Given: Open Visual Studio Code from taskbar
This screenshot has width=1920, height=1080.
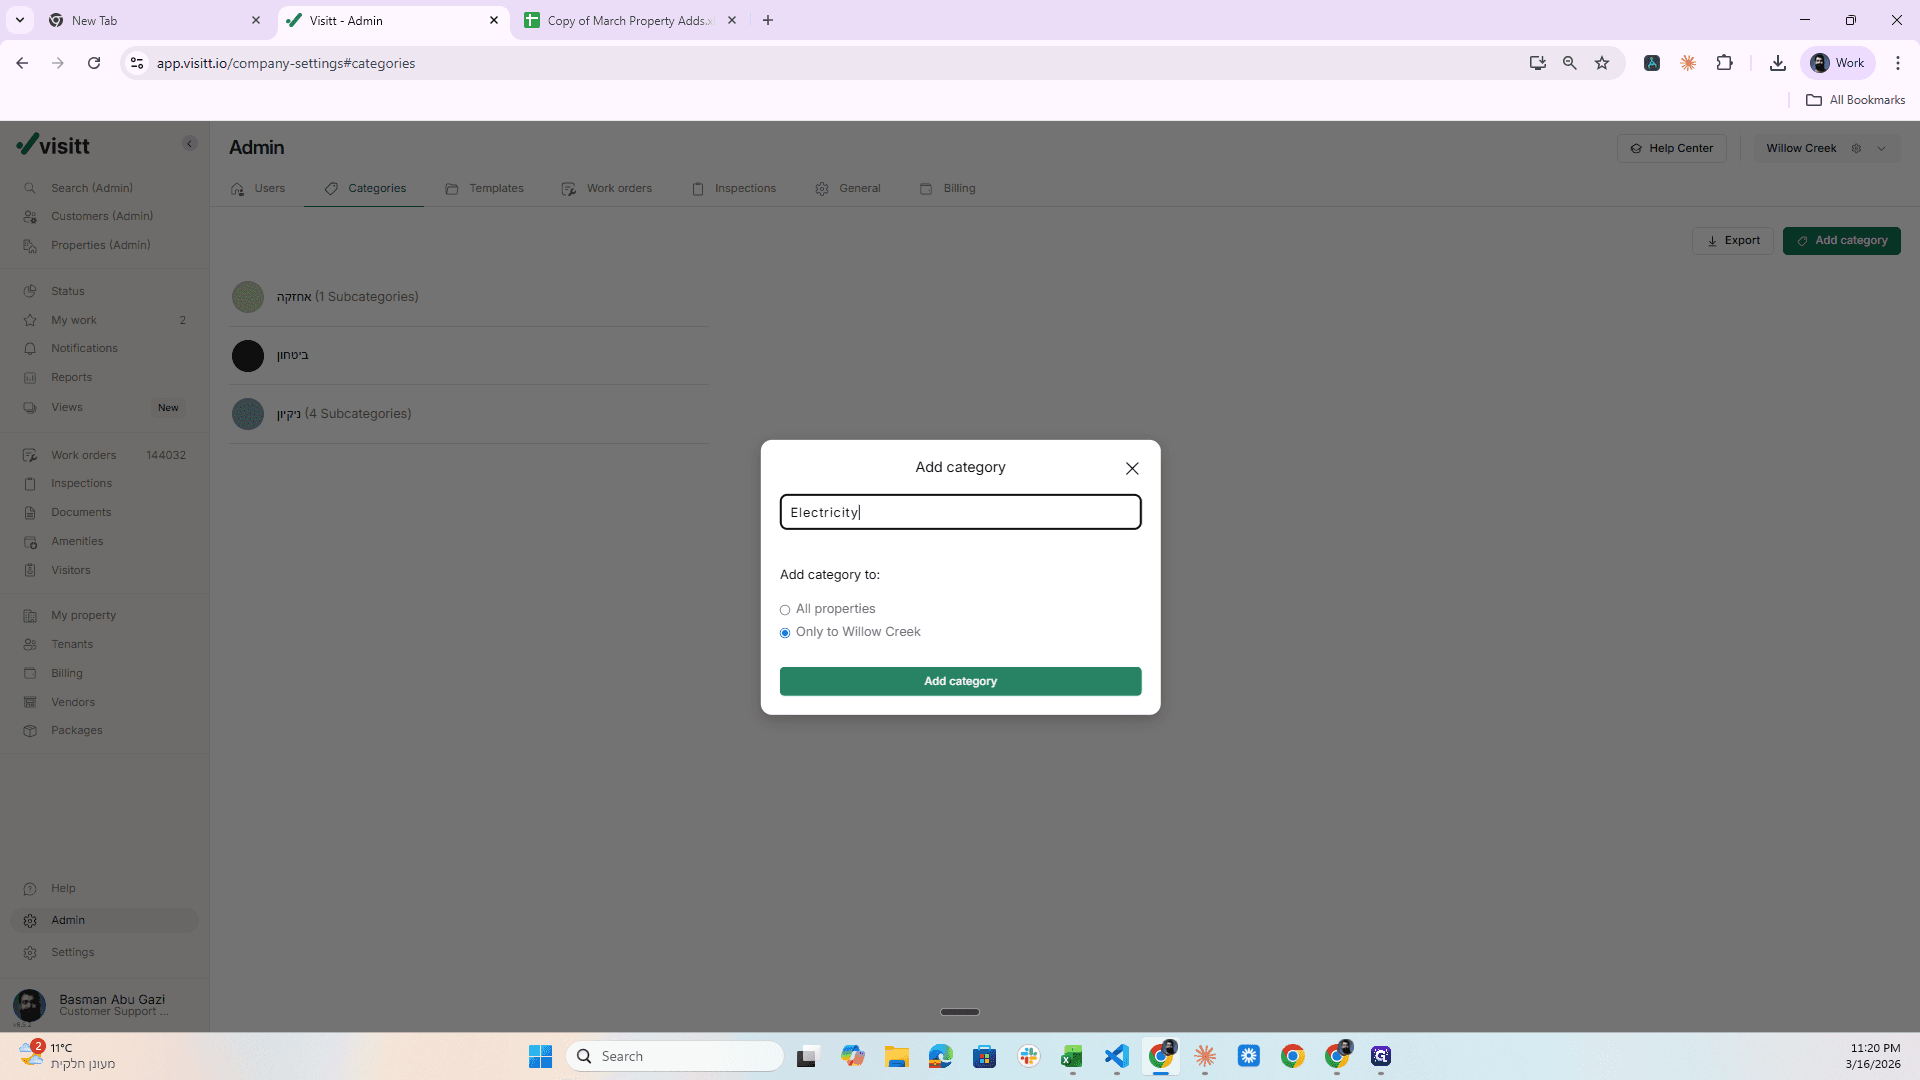Looking at the screenshot, I should [1117, 1056].
